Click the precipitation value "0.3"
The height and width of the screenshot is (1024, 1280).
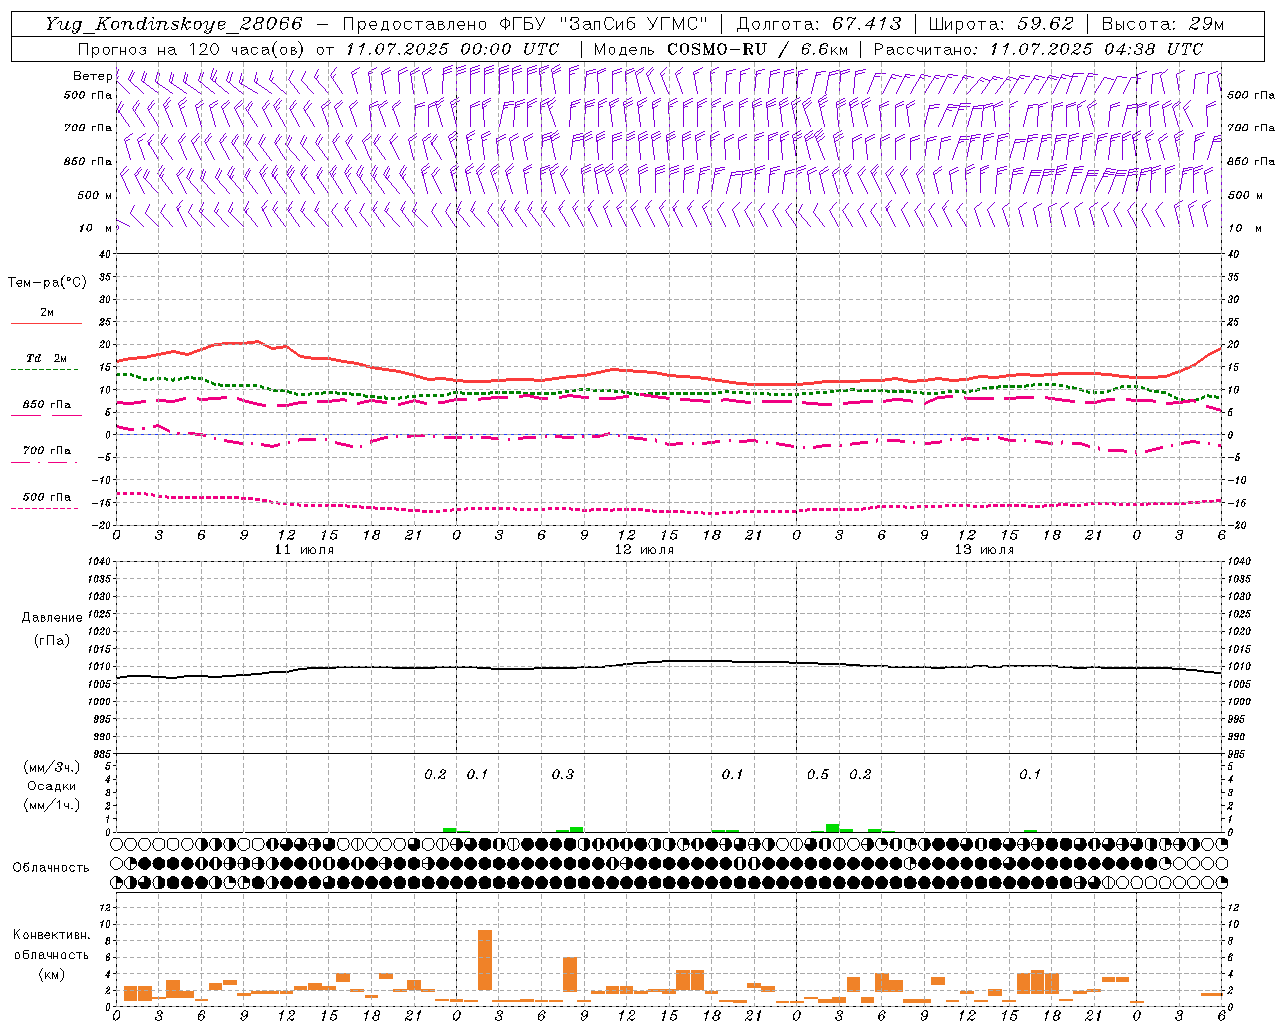[563, 774]
